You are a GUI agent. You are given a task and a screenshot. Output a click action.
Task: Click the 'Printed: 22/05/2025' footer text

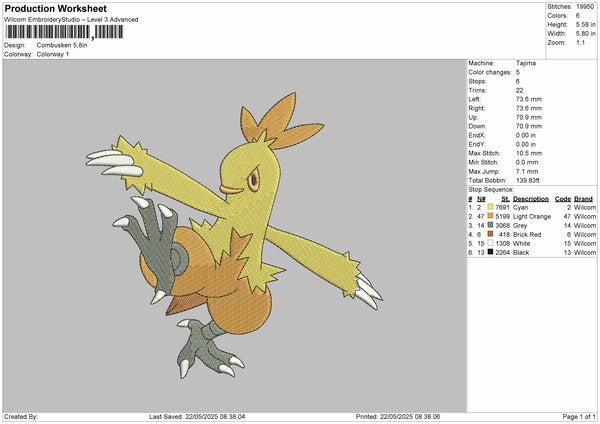(398, 417)
